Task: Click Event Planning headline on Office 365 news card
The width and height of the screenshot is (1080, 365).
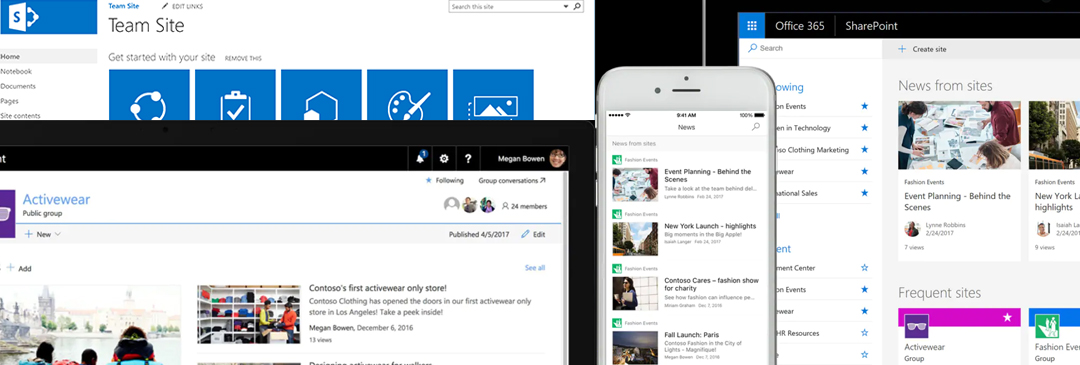Action: point(957,201)
